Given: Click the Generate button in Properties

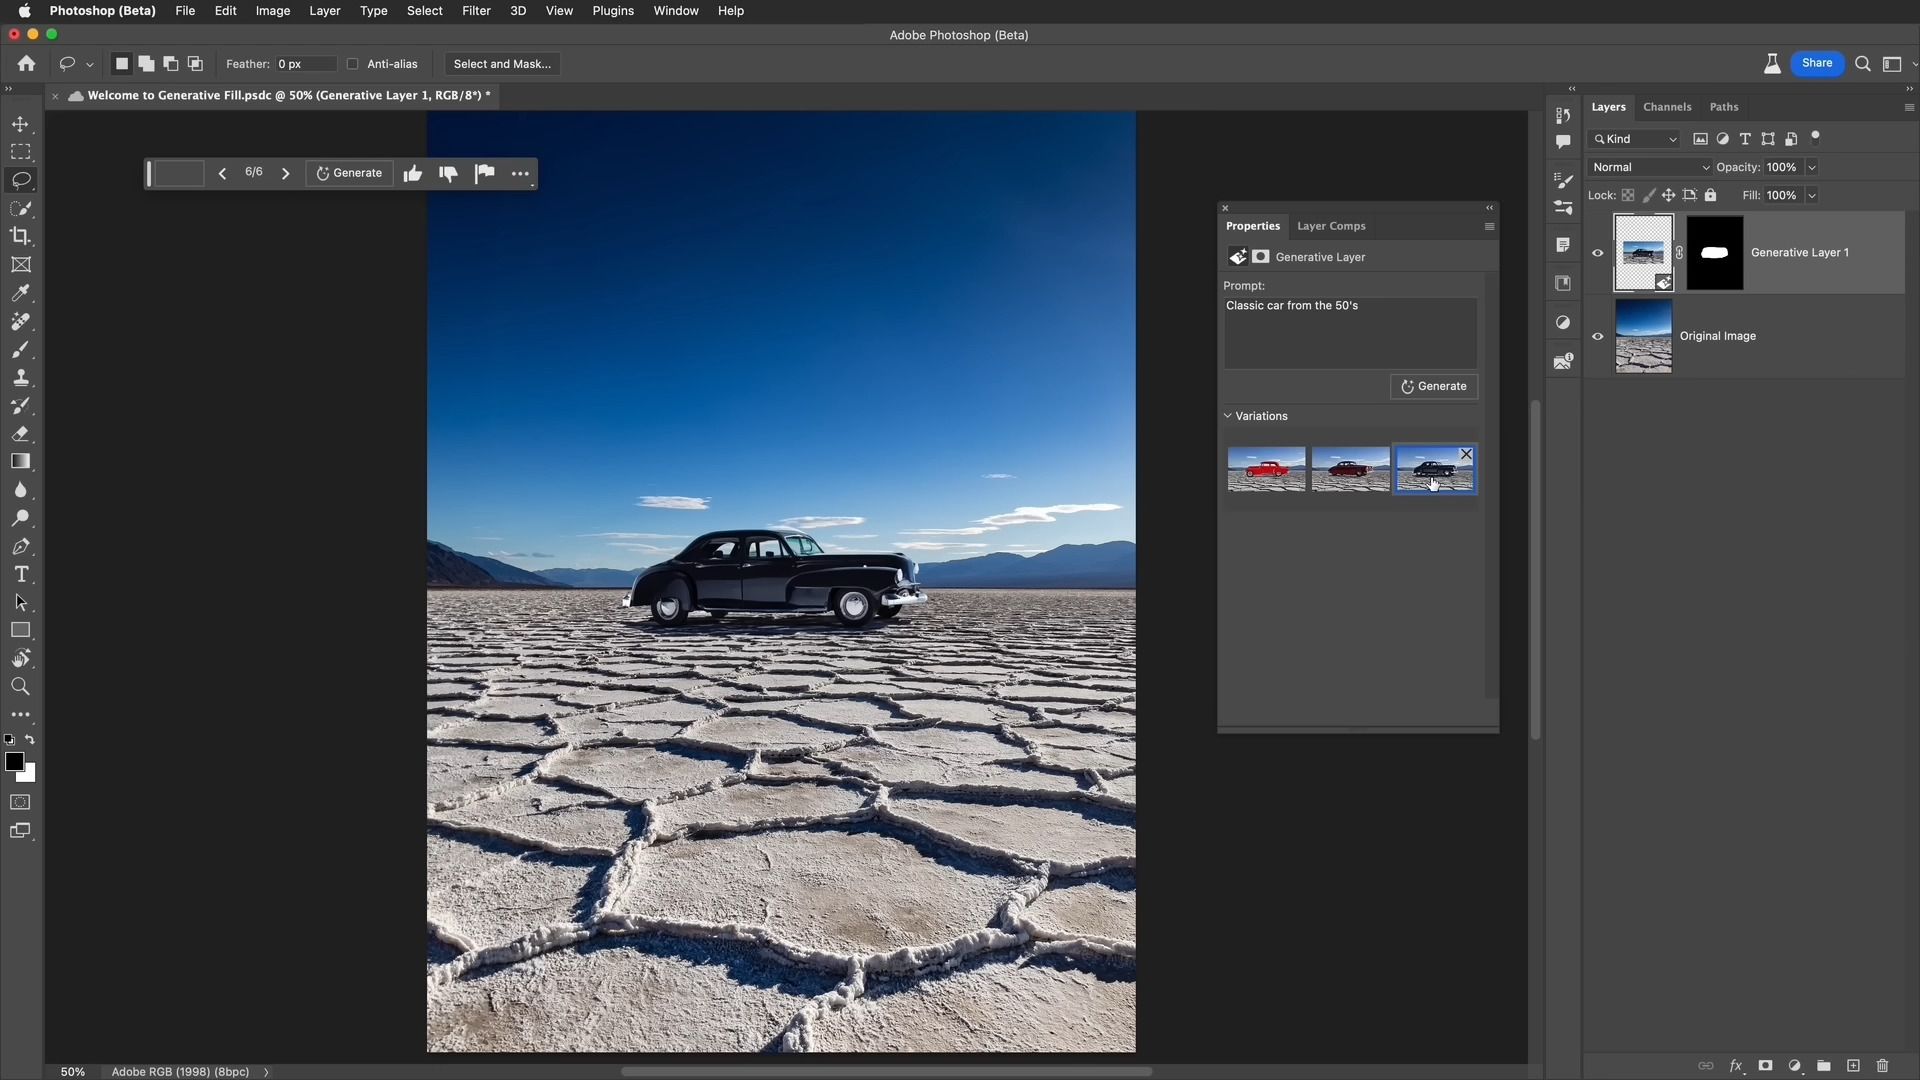Looking at the screenshot, I should pyautogui.click(x=1435, y=385).
